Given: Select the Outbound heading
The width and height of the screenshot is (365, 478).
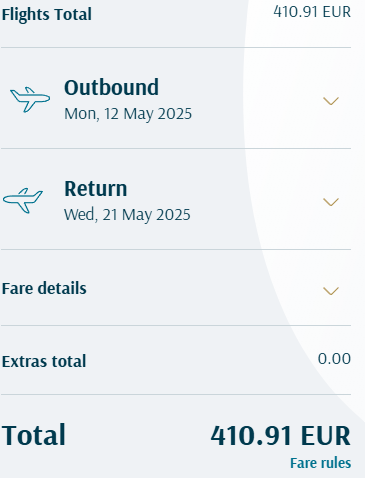Looking at the screenshot, I should (111, 88).
